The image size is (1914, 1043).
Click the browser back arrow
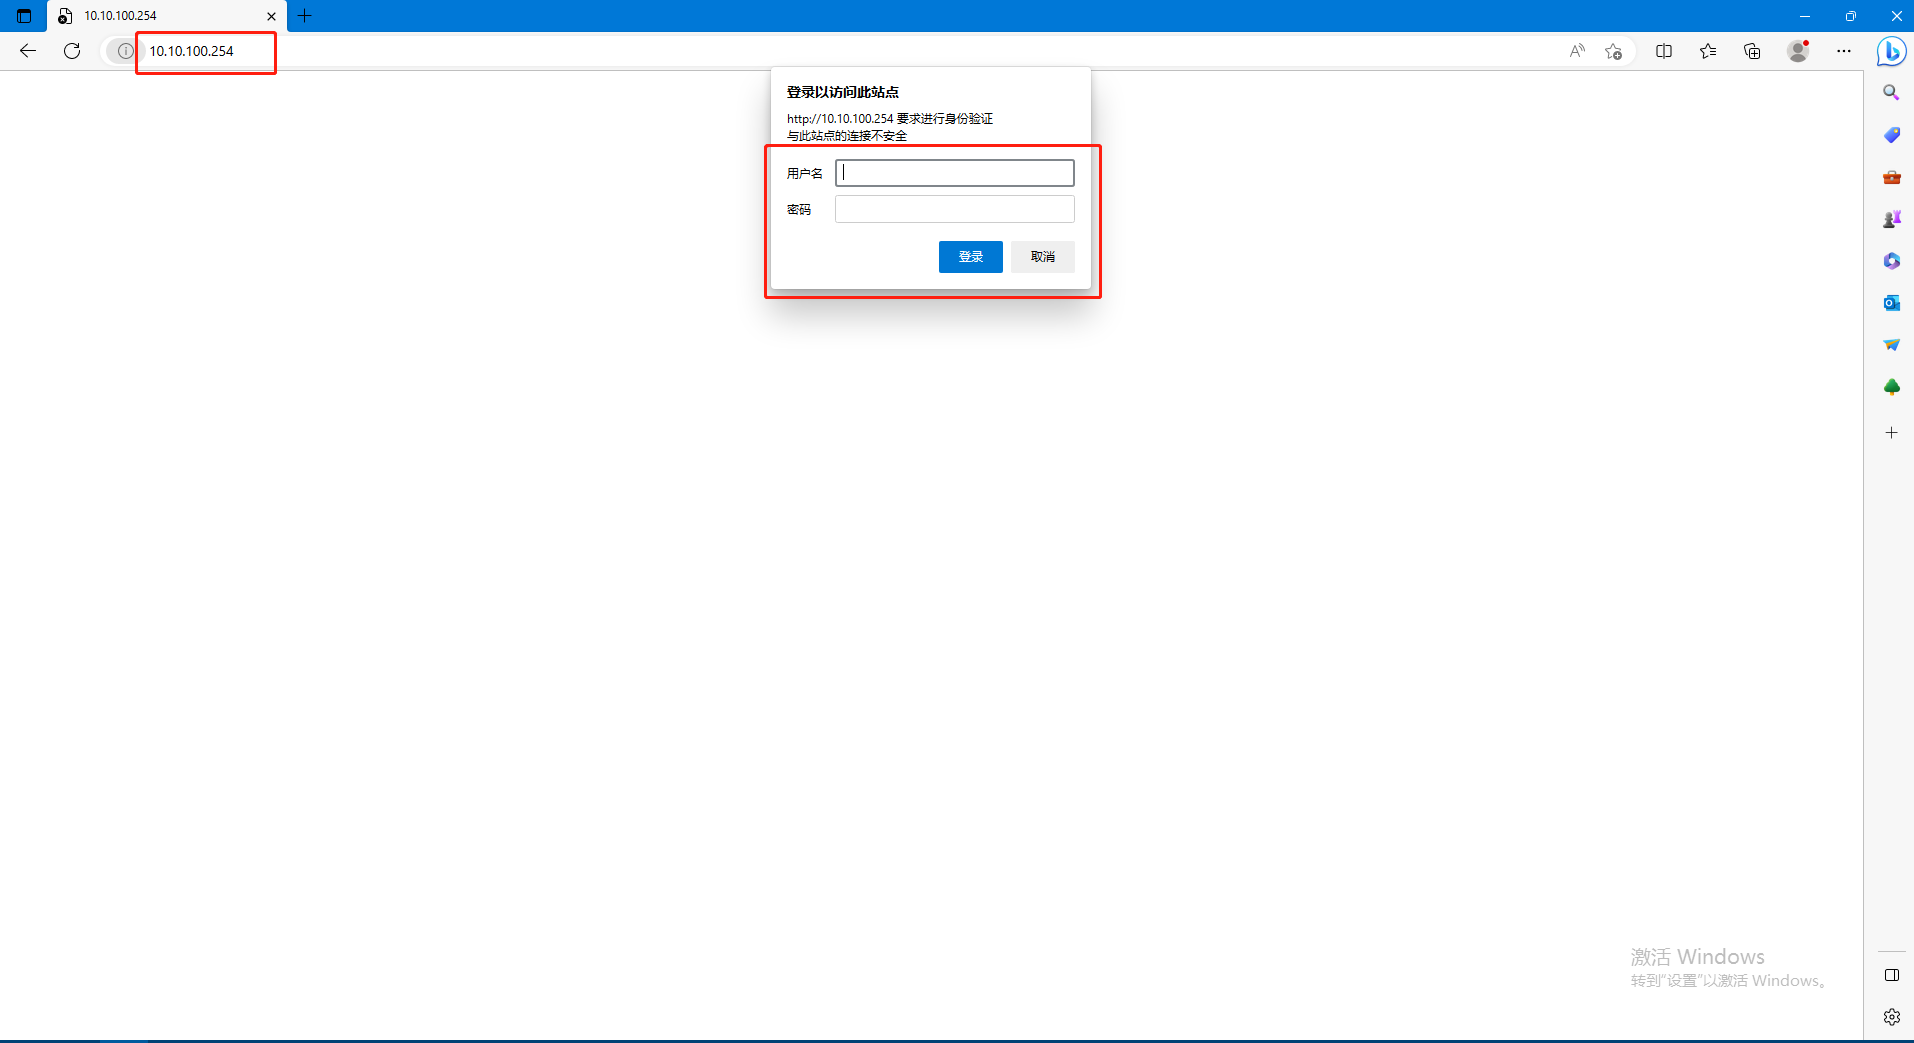(x=28, y=51)
